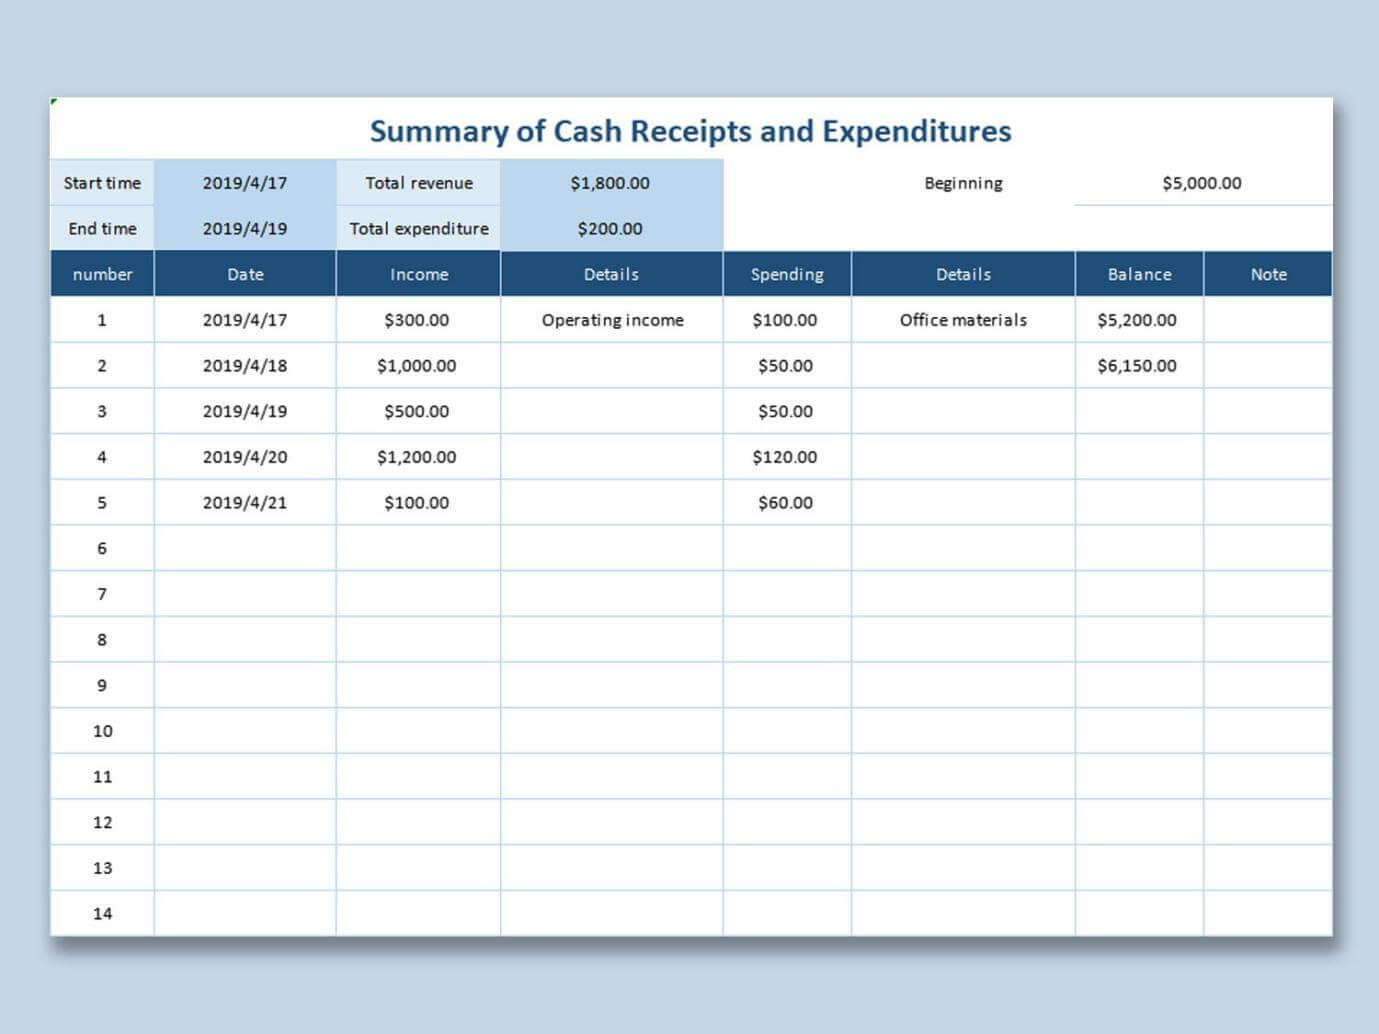
Task: Click the number column header
Action: 101,273
